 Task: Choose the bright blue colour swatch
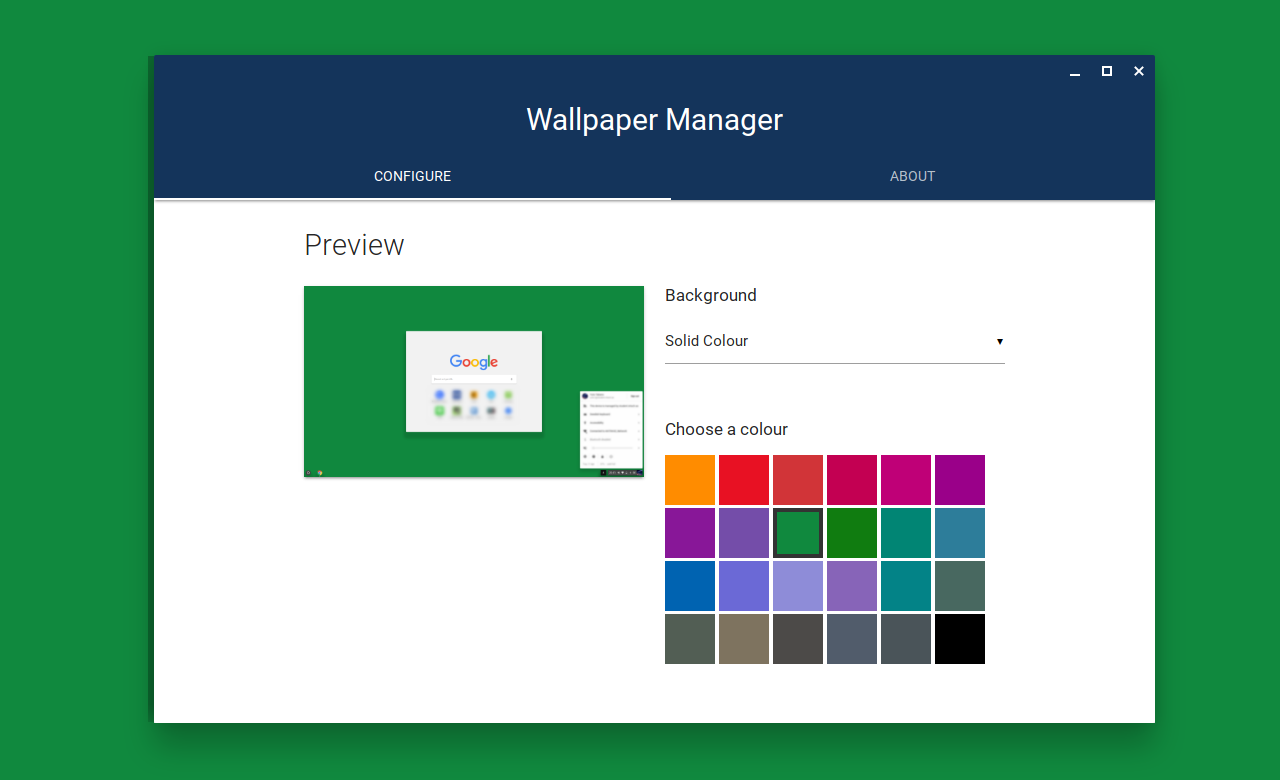(x=690, y=586)
